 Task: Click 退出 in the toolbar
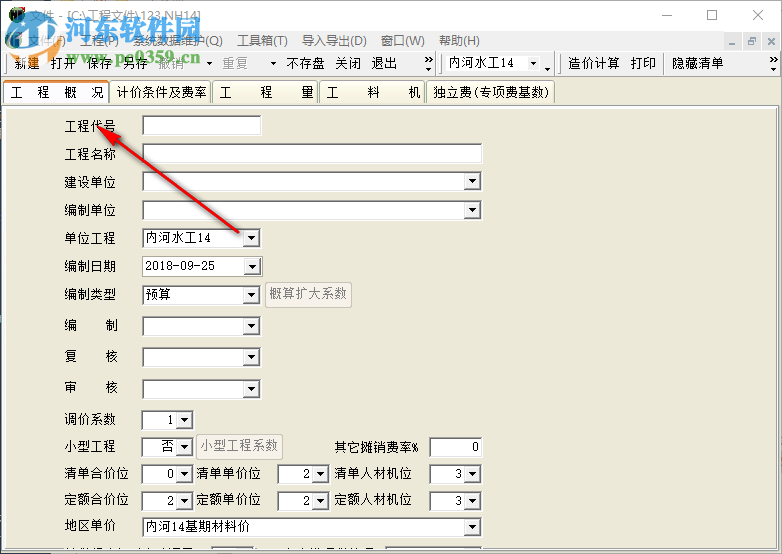[384, 63]
